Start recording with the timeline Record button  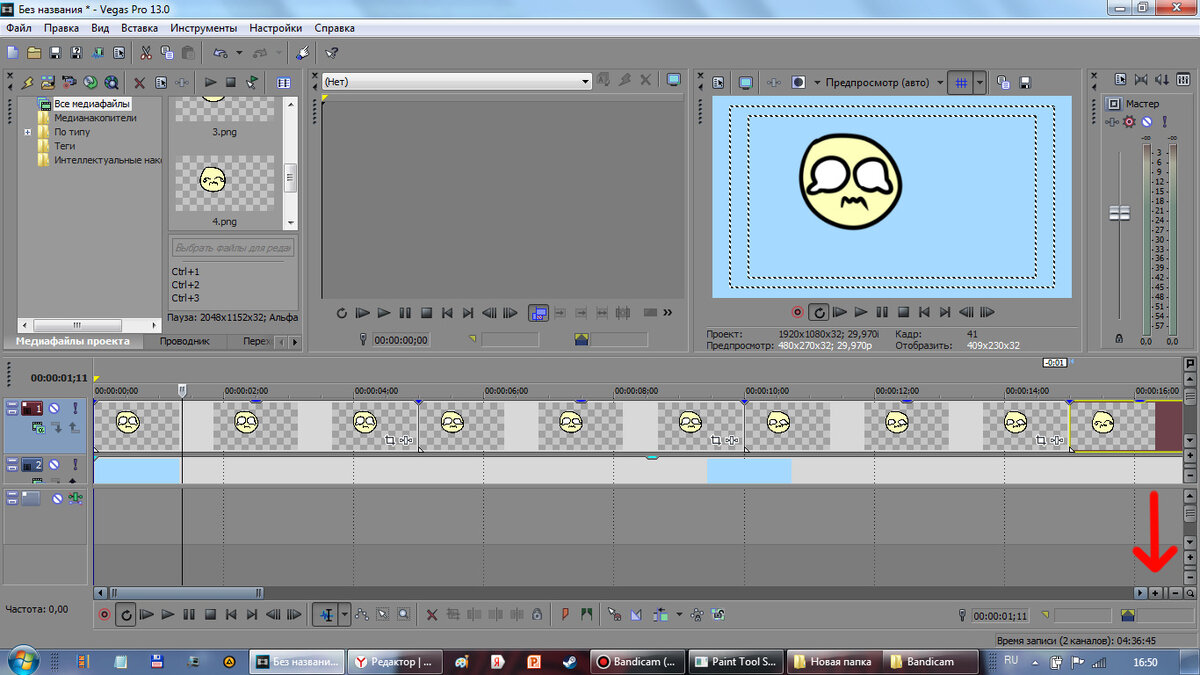pos(104,615)
